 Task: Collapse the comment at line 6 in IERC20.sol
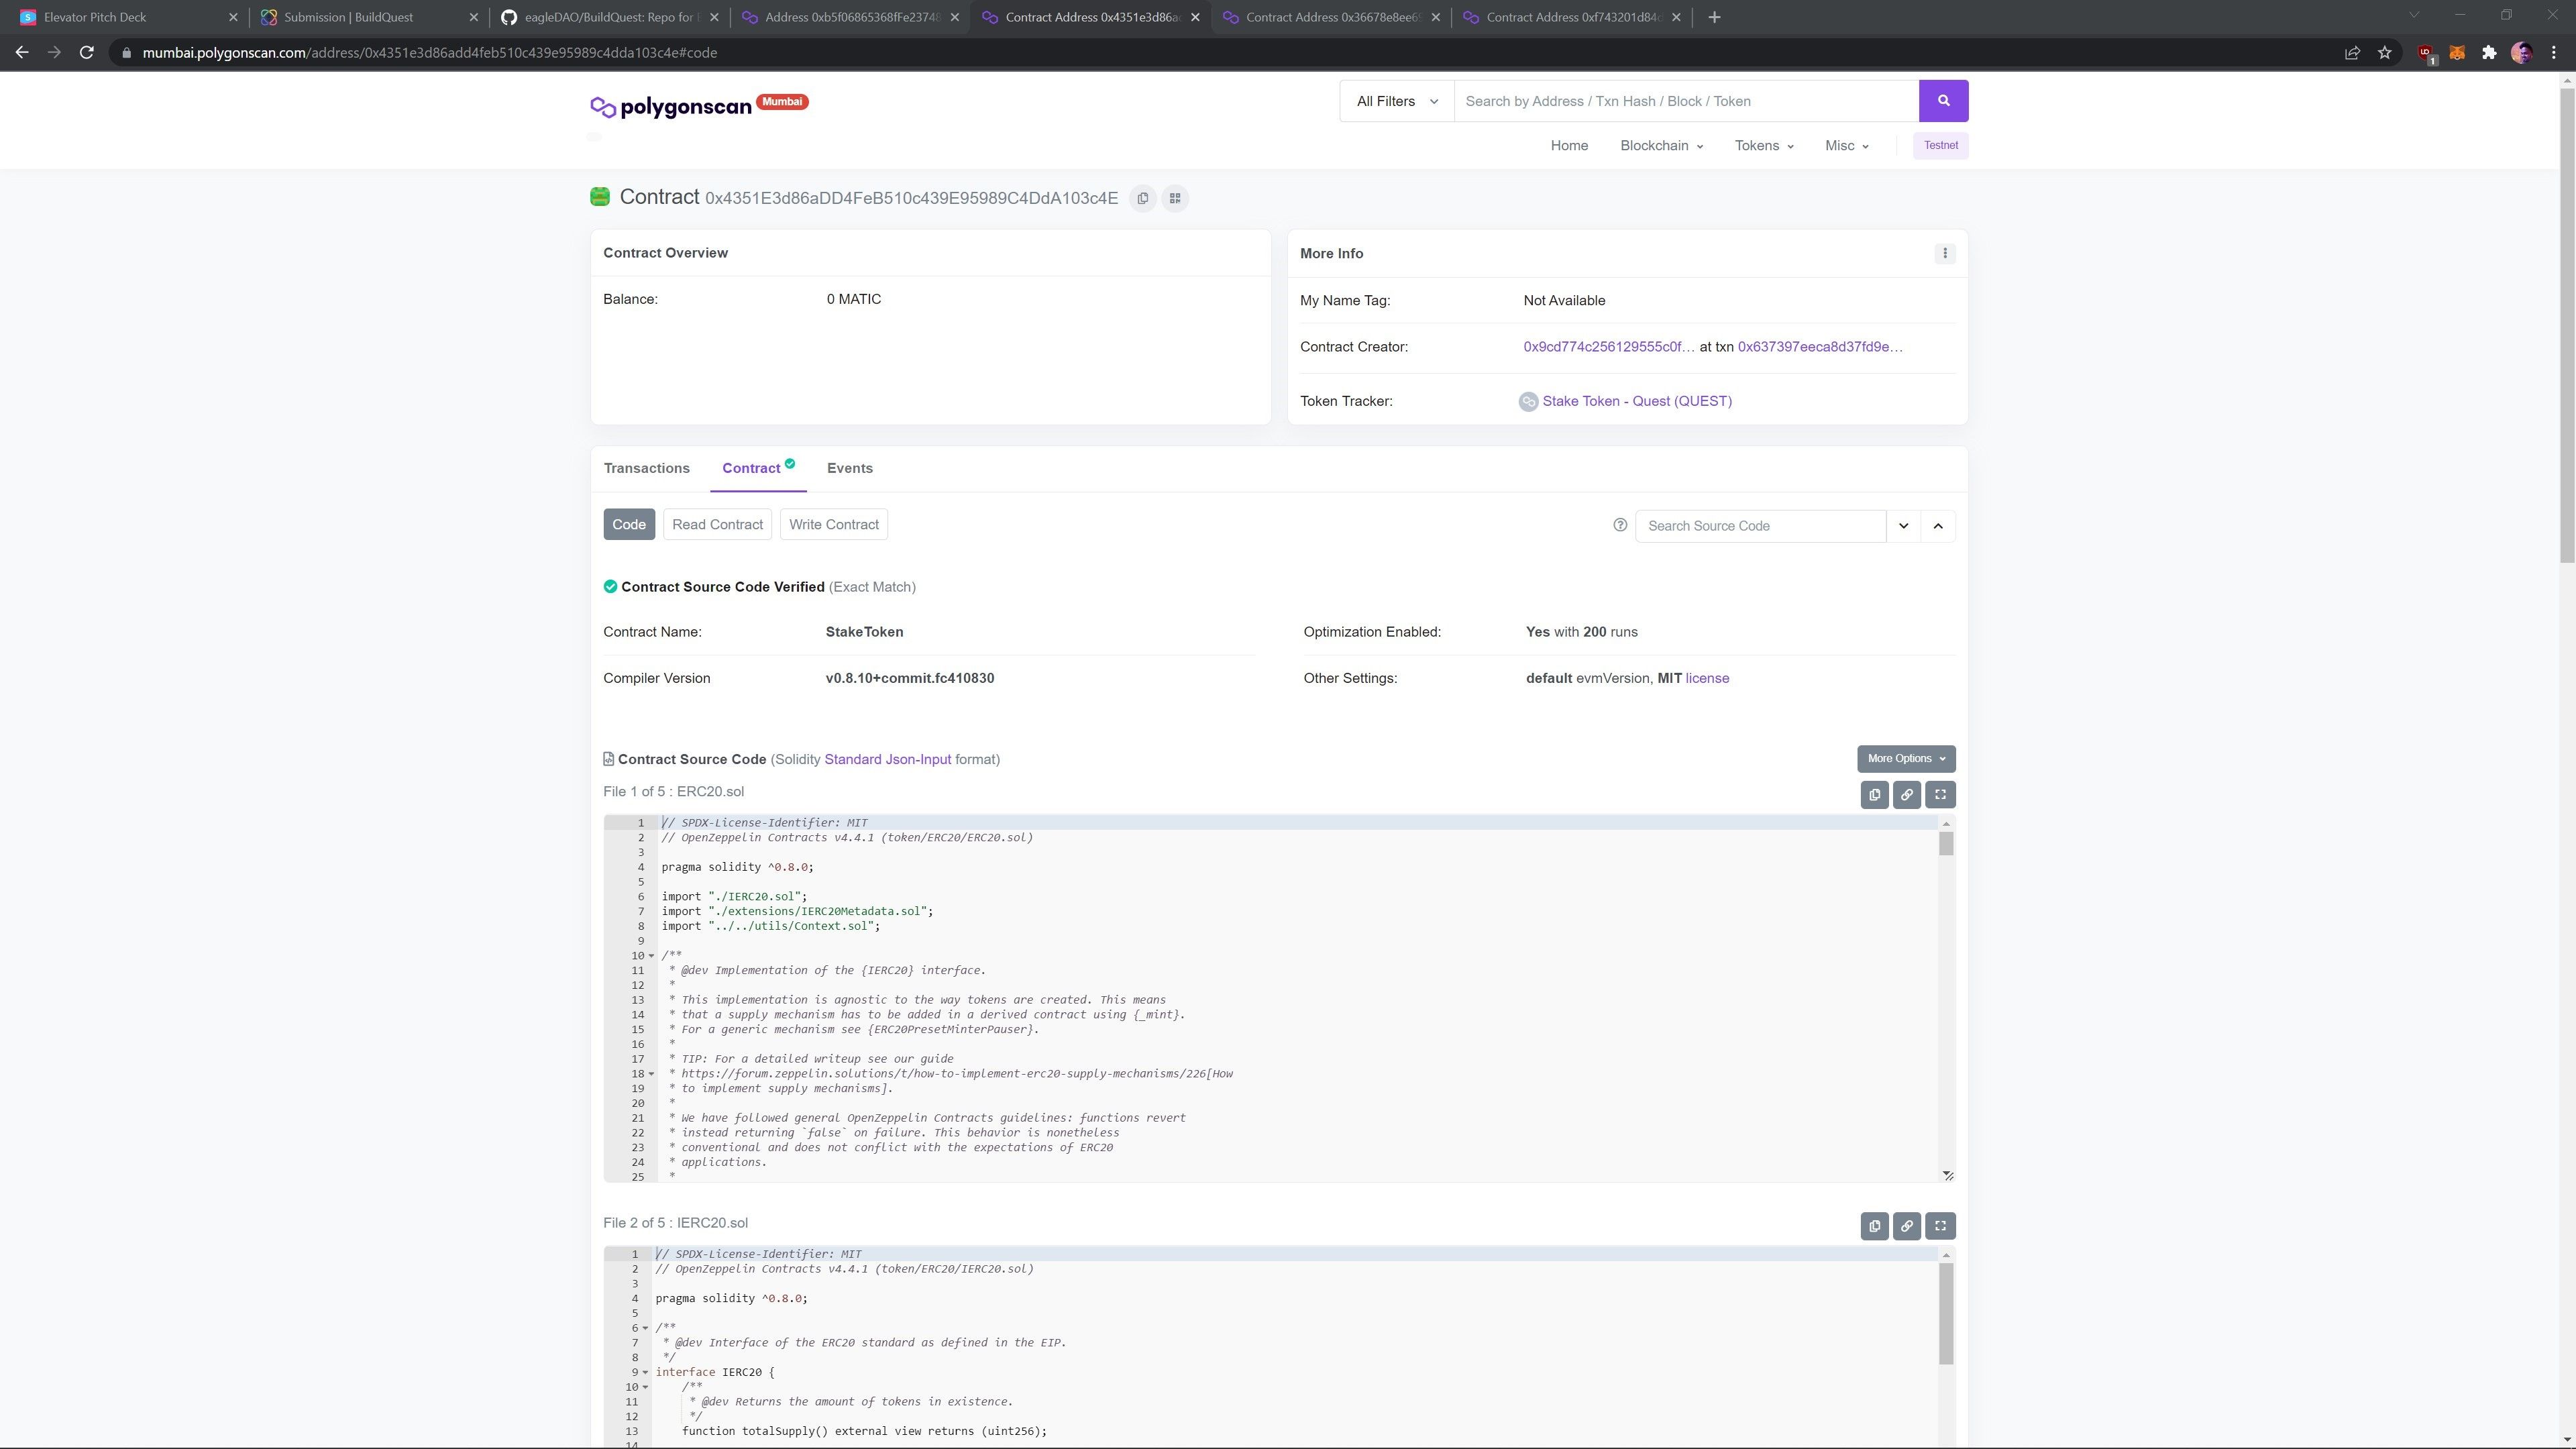645,1328
